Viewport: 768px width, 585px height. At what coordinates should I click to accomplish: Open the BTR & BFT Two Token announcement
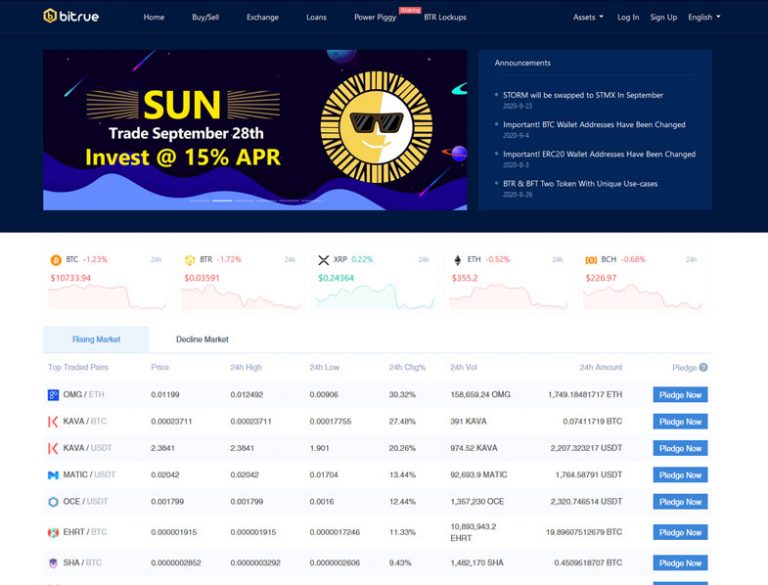point(580,184)
